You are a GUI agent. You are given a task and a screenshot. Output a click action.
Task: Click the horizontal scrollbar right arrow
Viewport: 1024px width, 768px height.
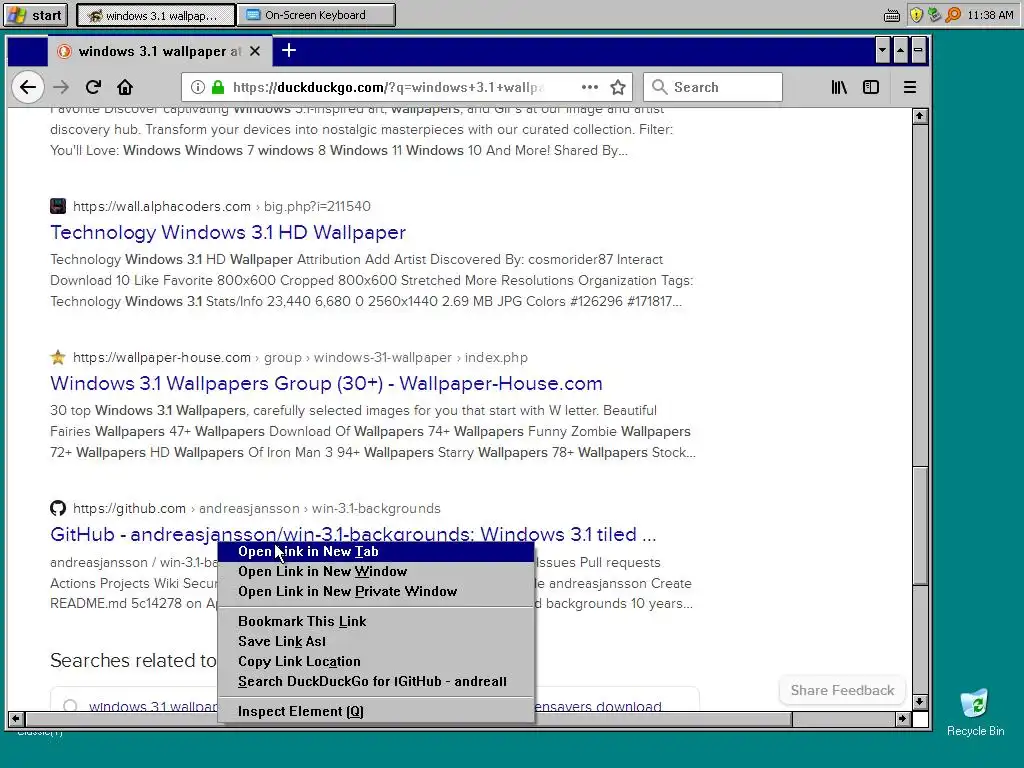tap(902, 719)
